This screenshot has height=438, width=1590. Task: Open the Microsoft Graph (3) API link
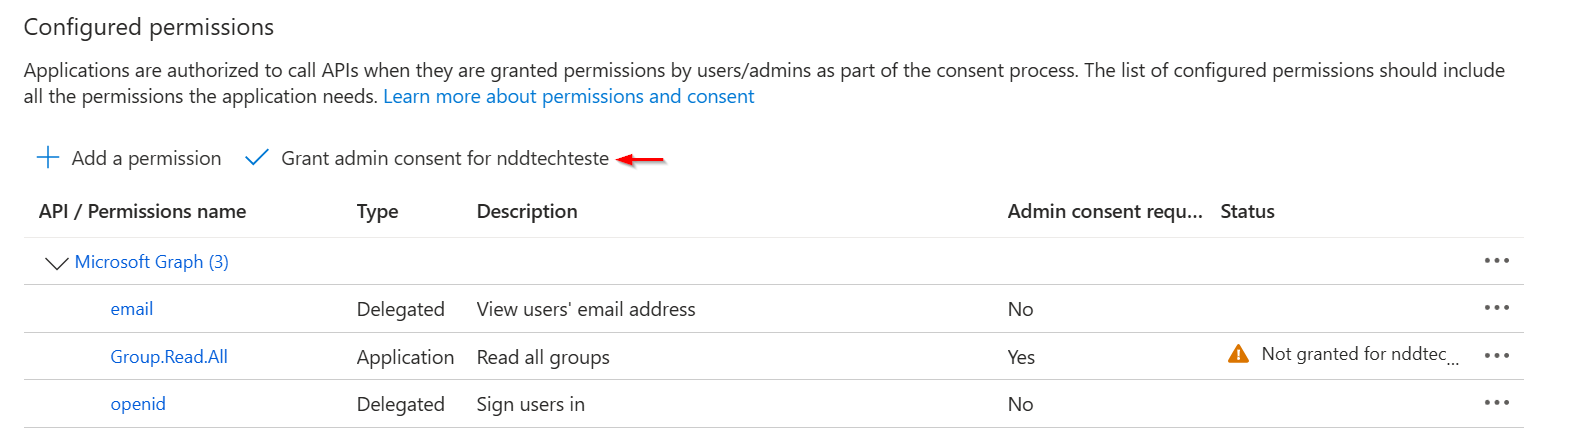[x=151, y=262]
